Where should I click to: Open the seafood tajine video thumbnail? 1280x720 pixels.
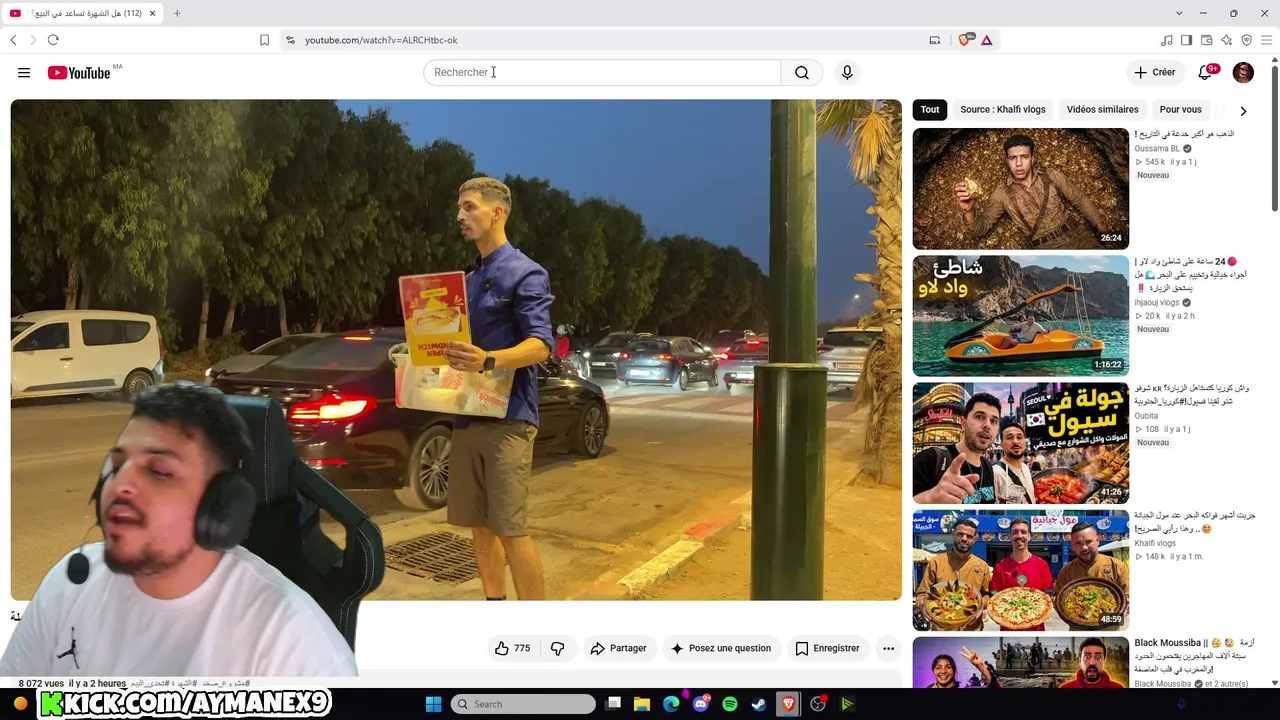point(1020,570)
